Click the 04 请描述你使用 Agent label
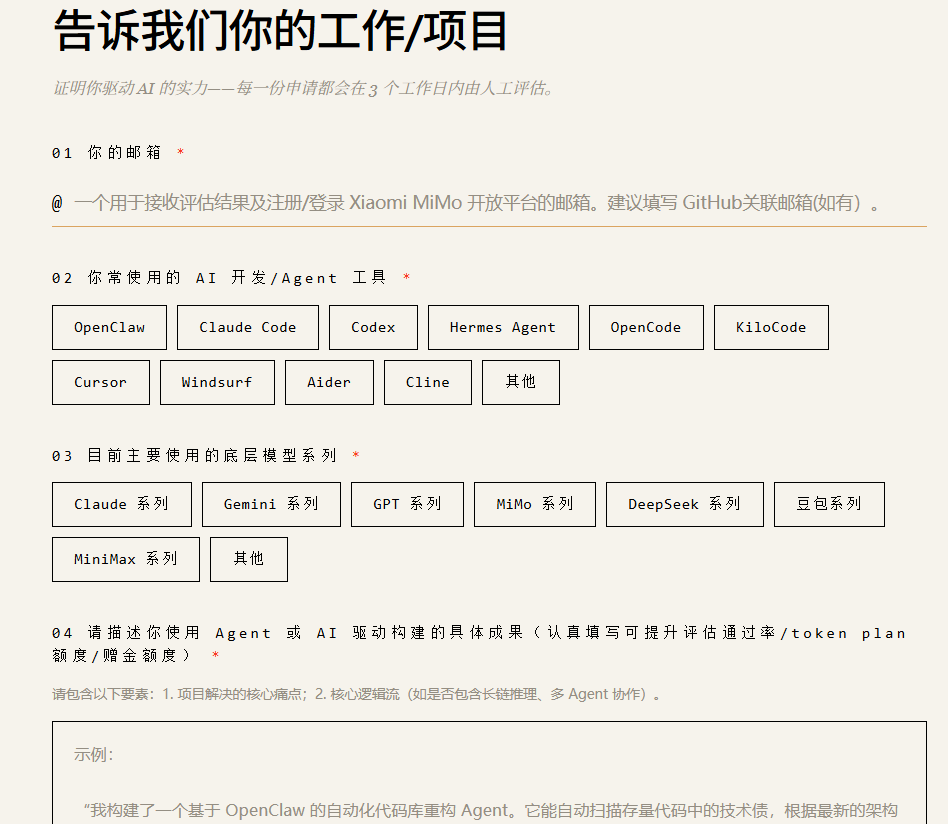The height and width of the screenshot is (824, 948). pyautogui.click(x=479, y=644)
